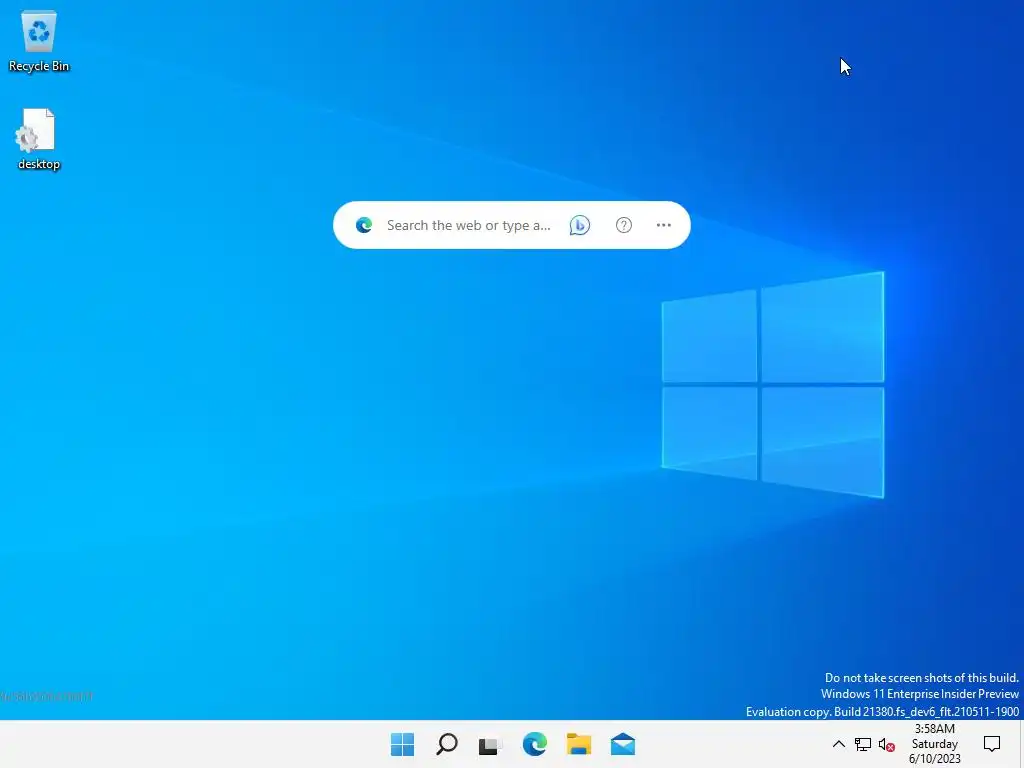Click Show desktop sliver at taskbar edge

pos(1021,744)
